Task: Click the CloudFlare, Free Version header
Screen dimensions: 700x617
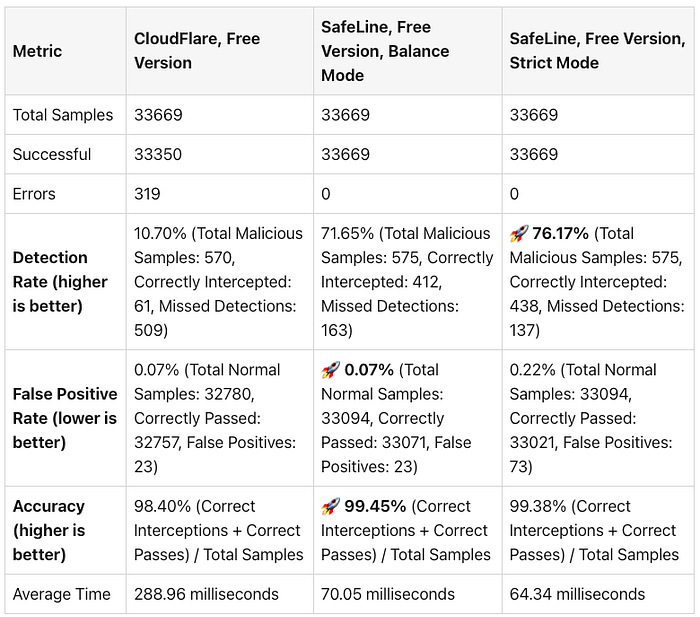Action: coord(220,50)
